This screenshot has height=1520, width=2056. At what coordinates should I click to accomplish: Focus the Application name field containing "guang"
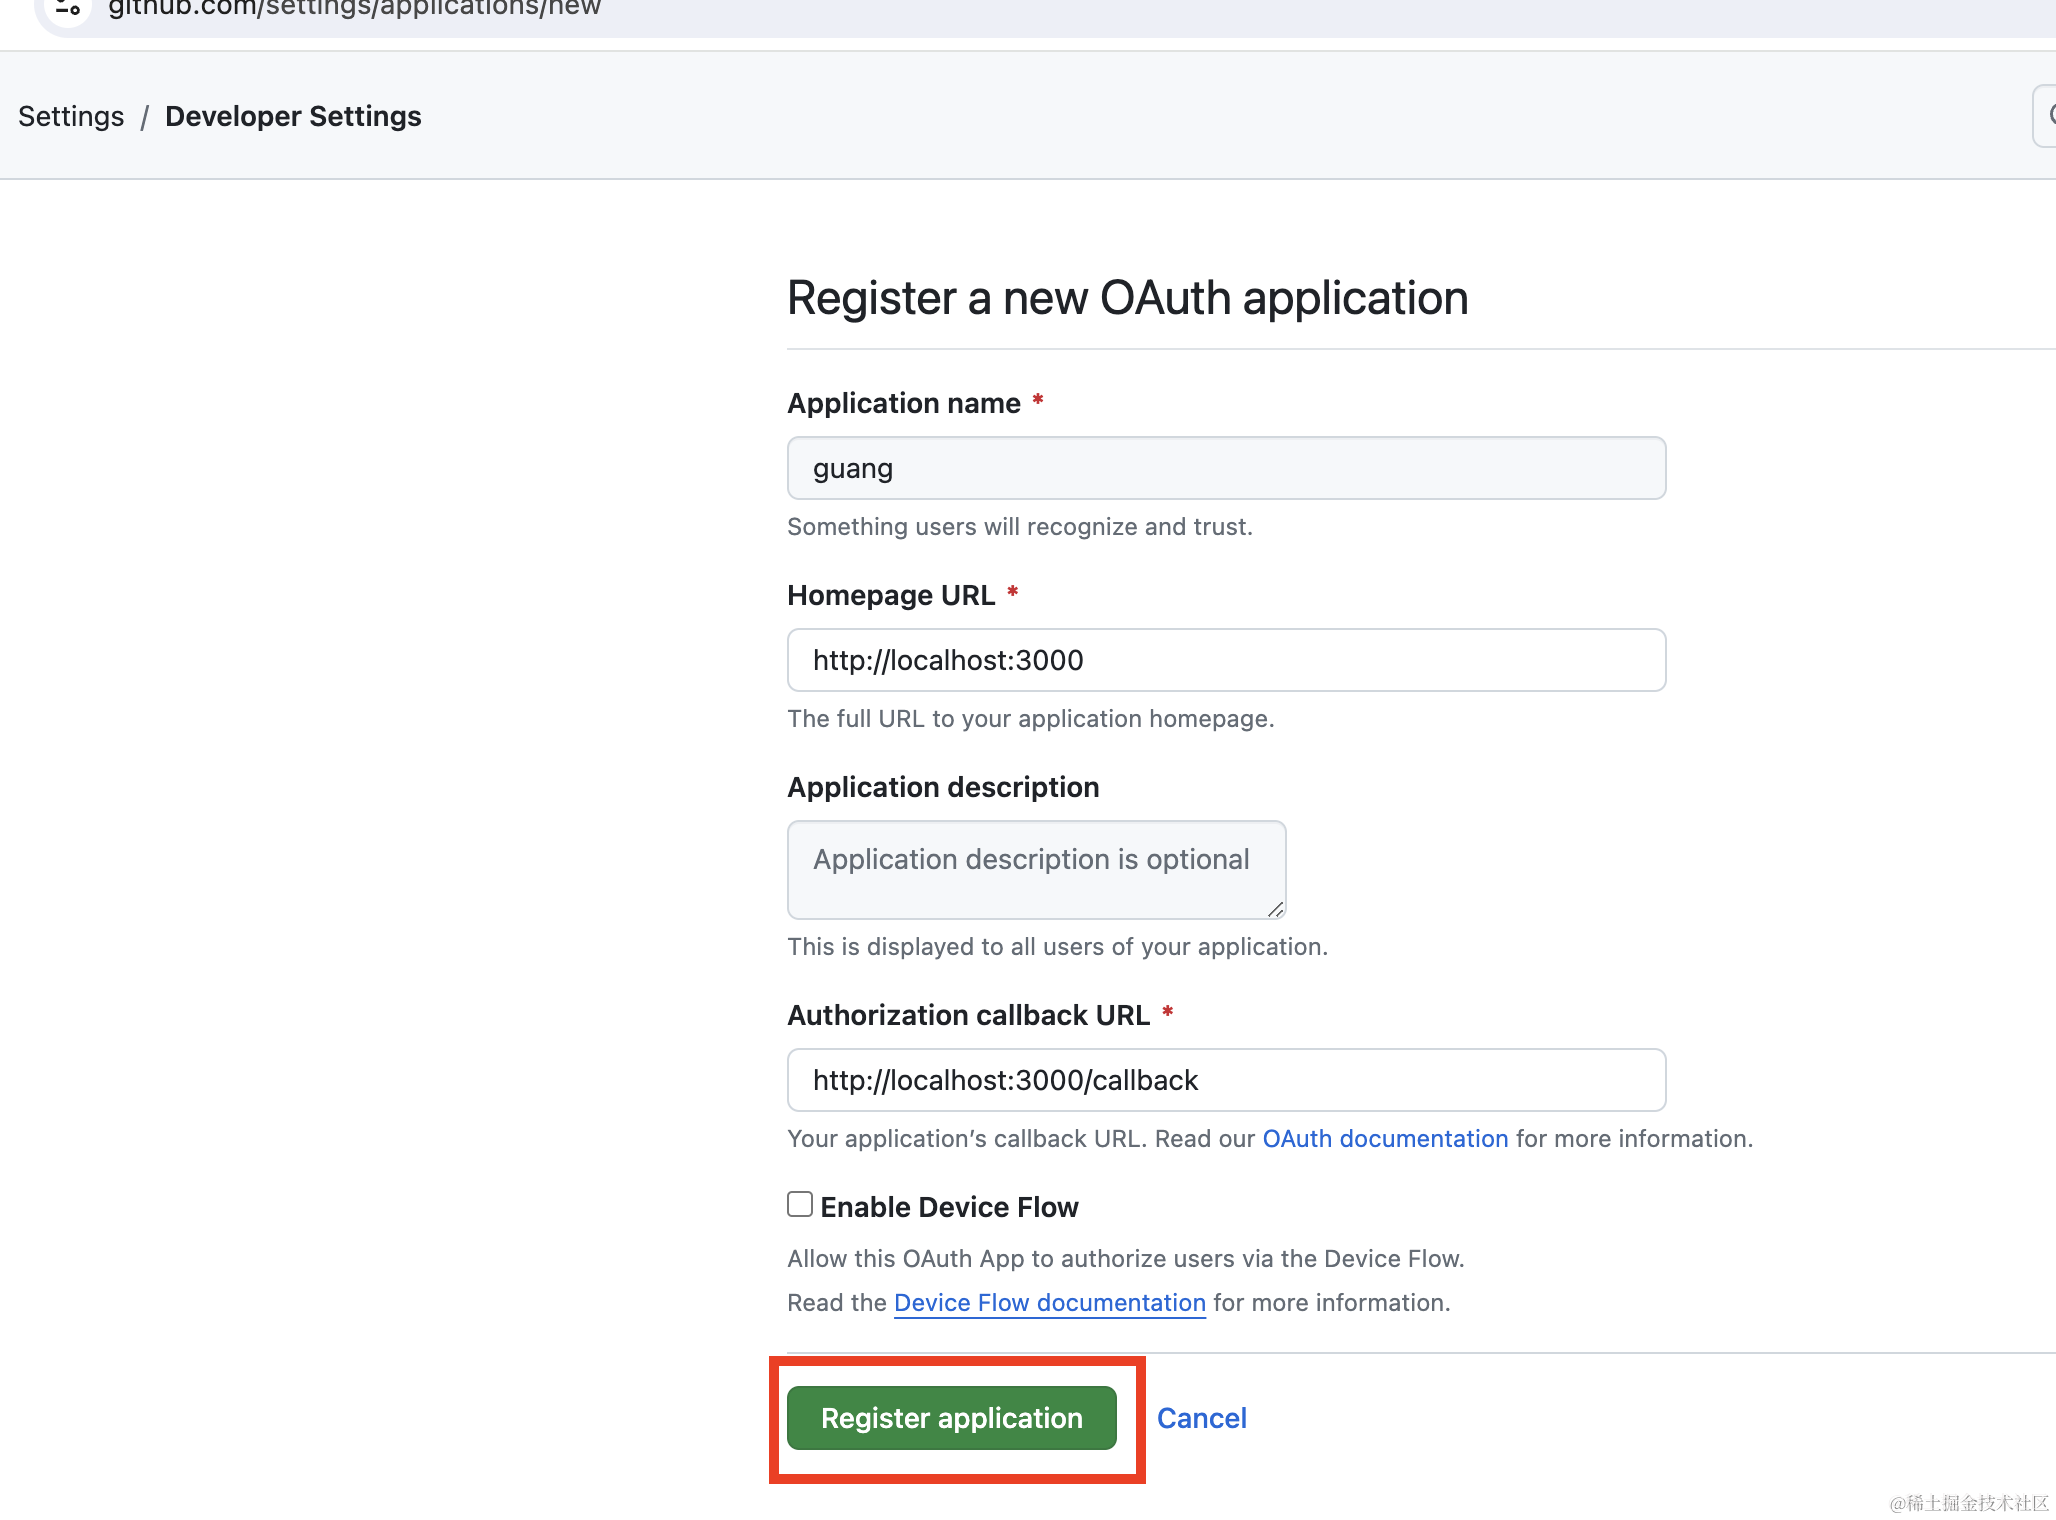pos(1226,468)
